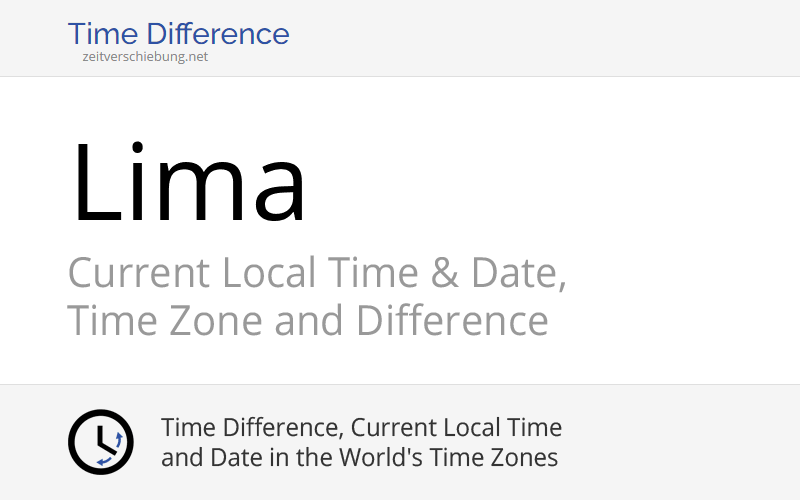Click "Time Difference," at the footer text start
800x500 pixels.
click(252, 428)
